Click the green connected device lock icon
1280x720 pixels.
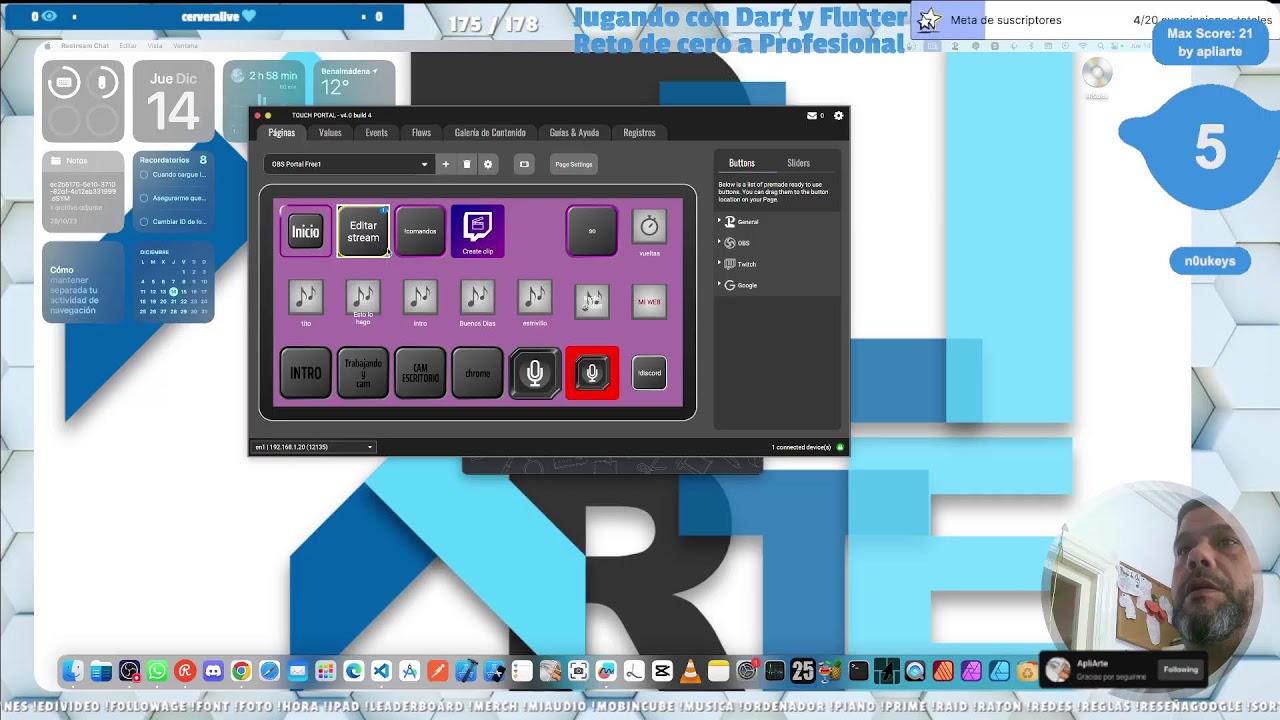coord(840,447)
